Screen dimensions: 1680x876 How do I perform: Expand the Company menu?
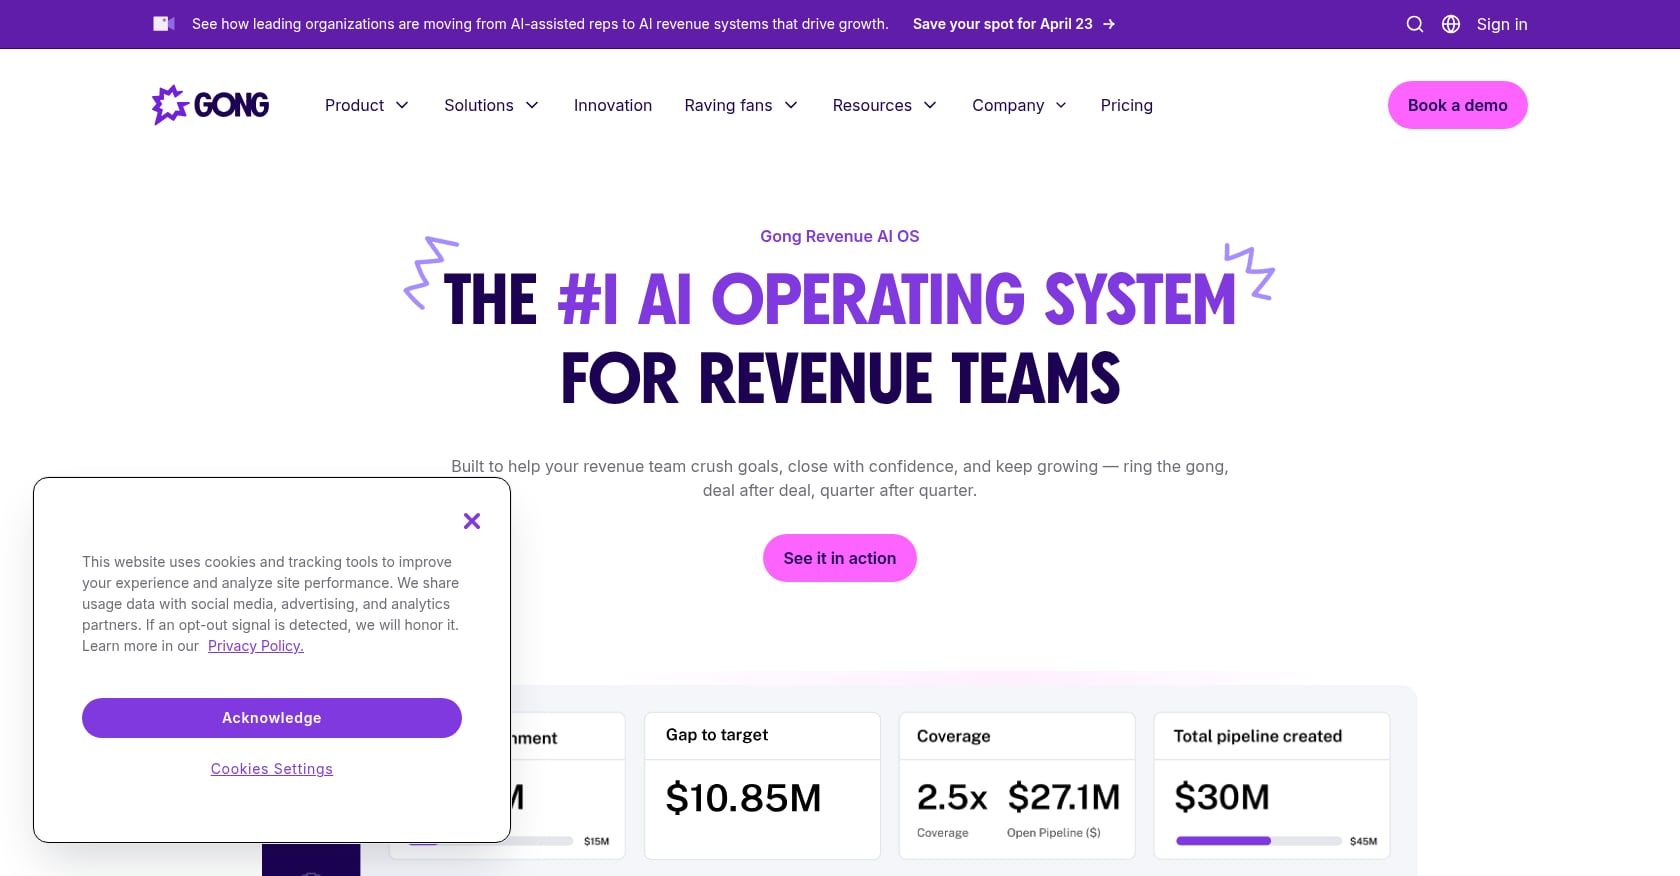1020,105
